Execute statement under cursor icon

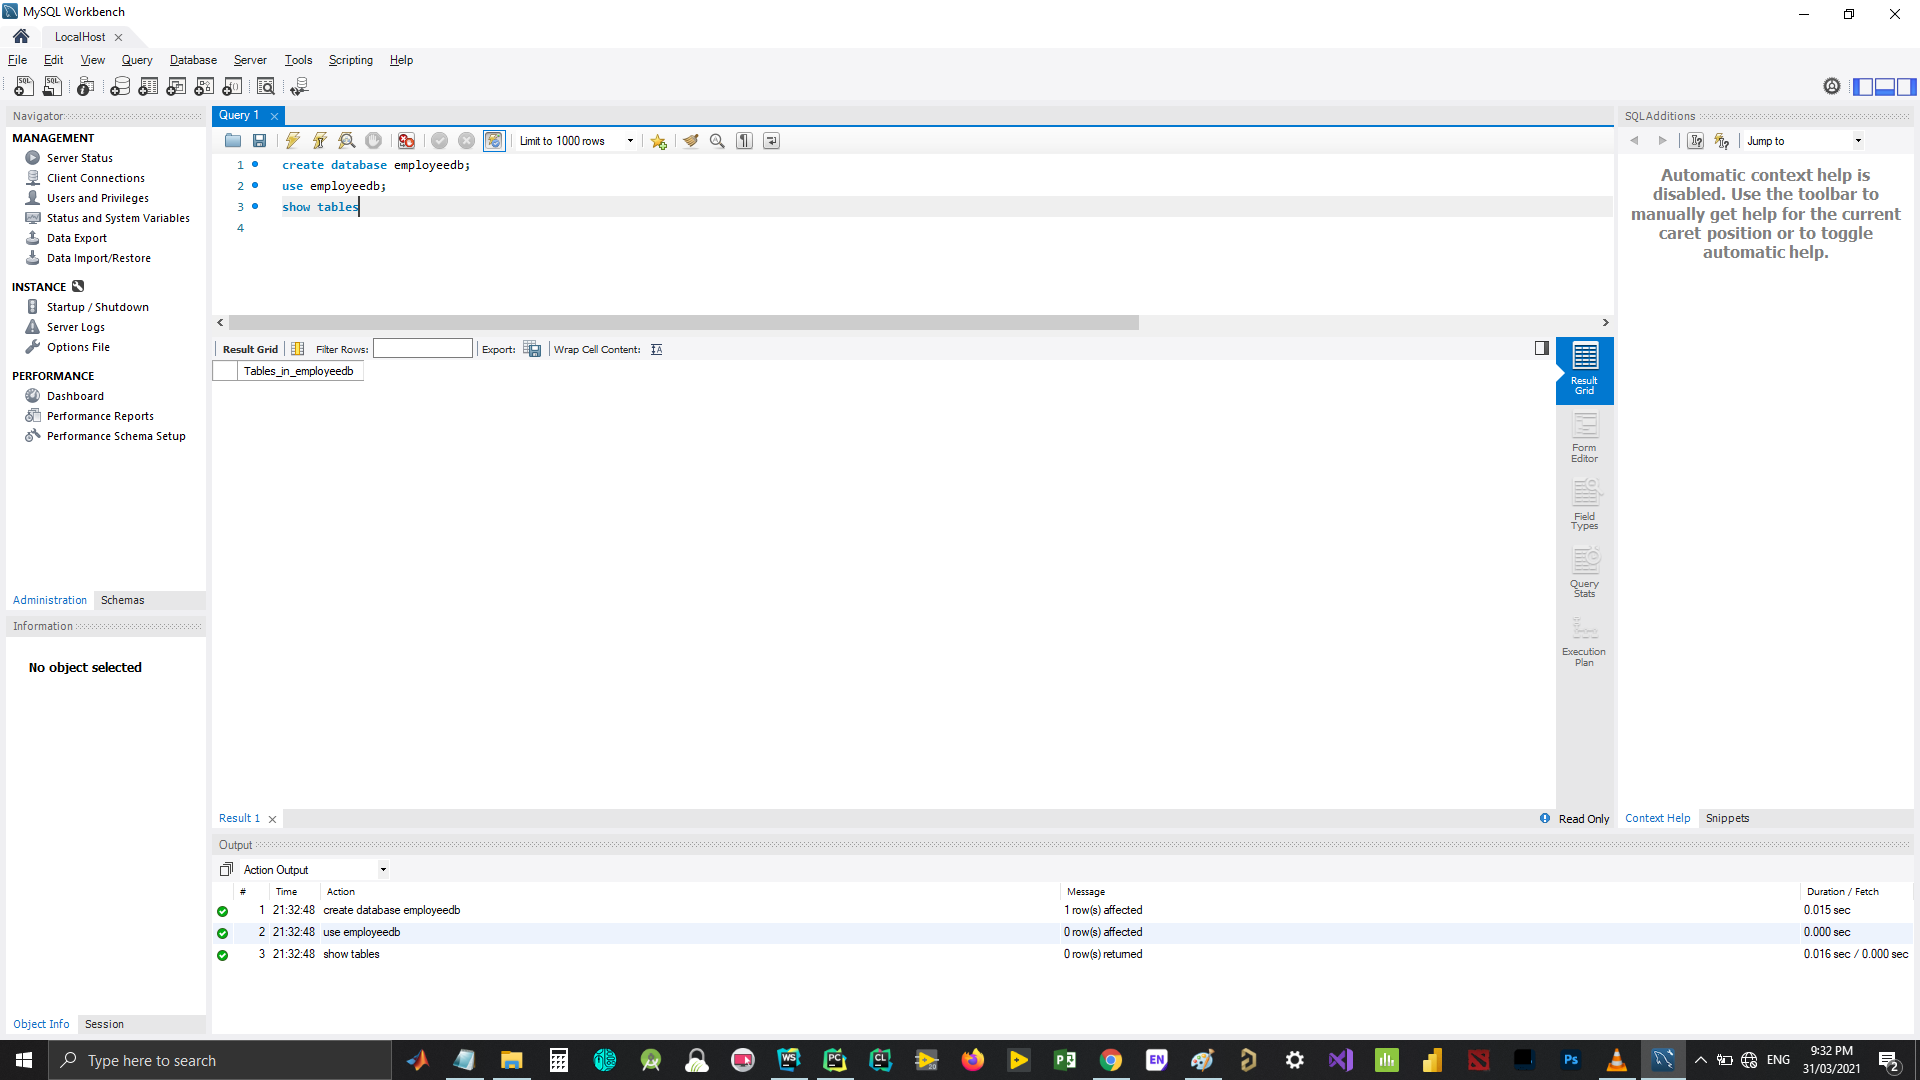point(320,141)
